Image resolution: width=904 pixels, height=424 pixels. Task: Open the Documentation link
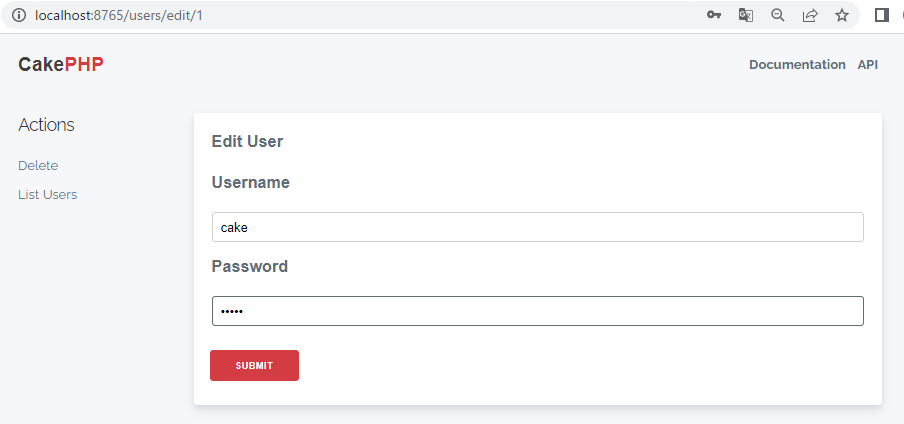(797, 65)
